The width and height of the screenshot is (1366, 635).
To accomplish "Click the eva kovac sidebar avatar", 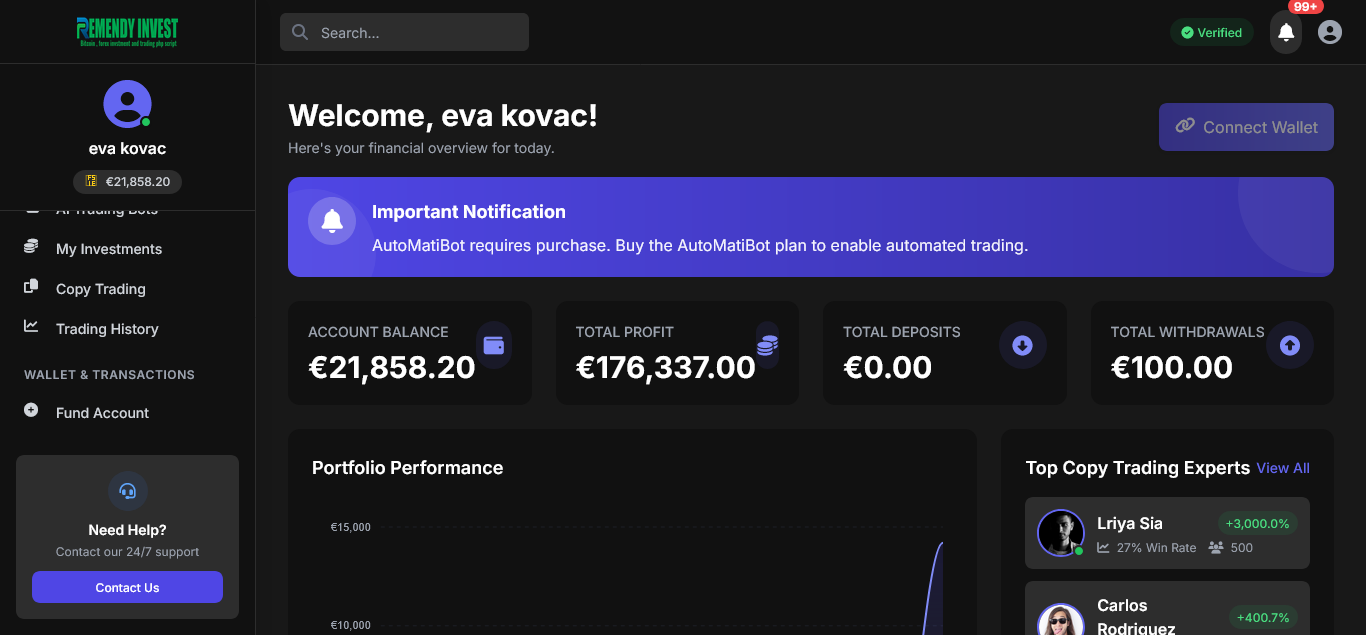I will [127, 104].
